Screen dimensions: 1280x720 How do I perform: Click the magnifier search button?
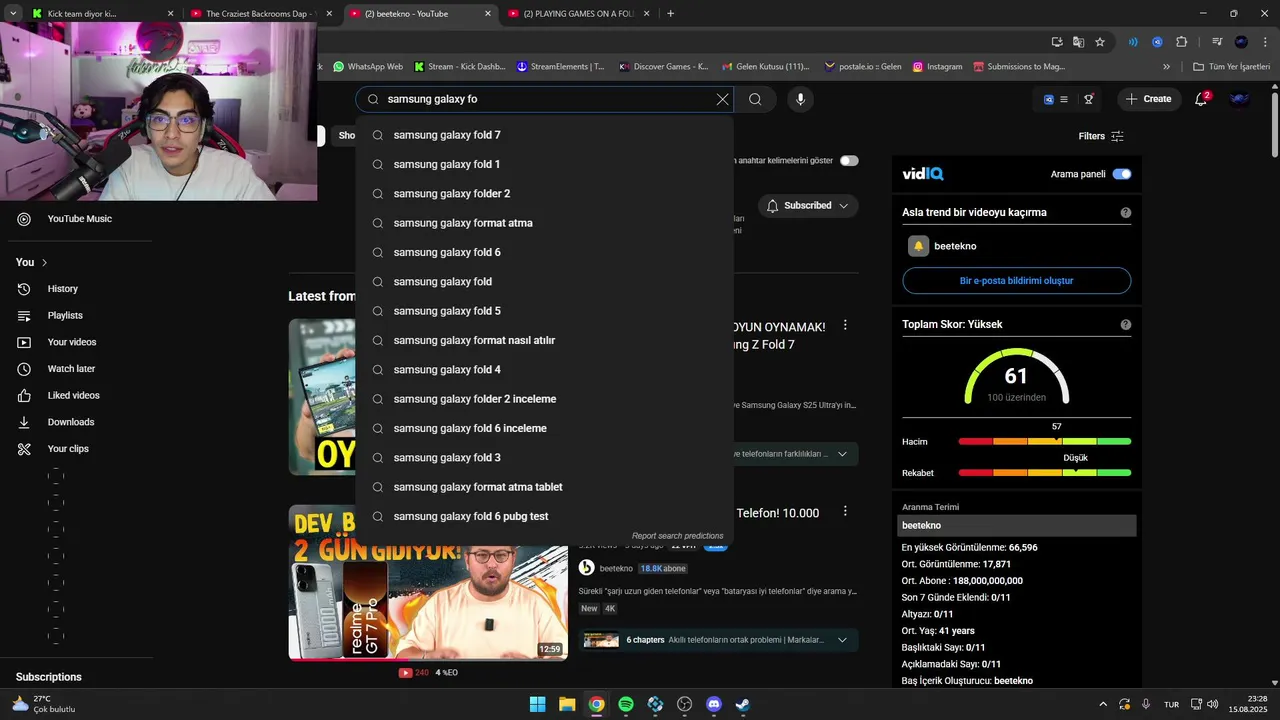pyautogui.click(x=755, y=99)
